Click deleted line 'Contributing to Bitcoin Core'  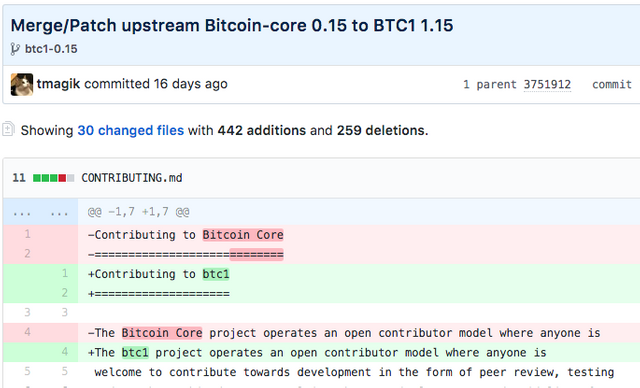186,235
